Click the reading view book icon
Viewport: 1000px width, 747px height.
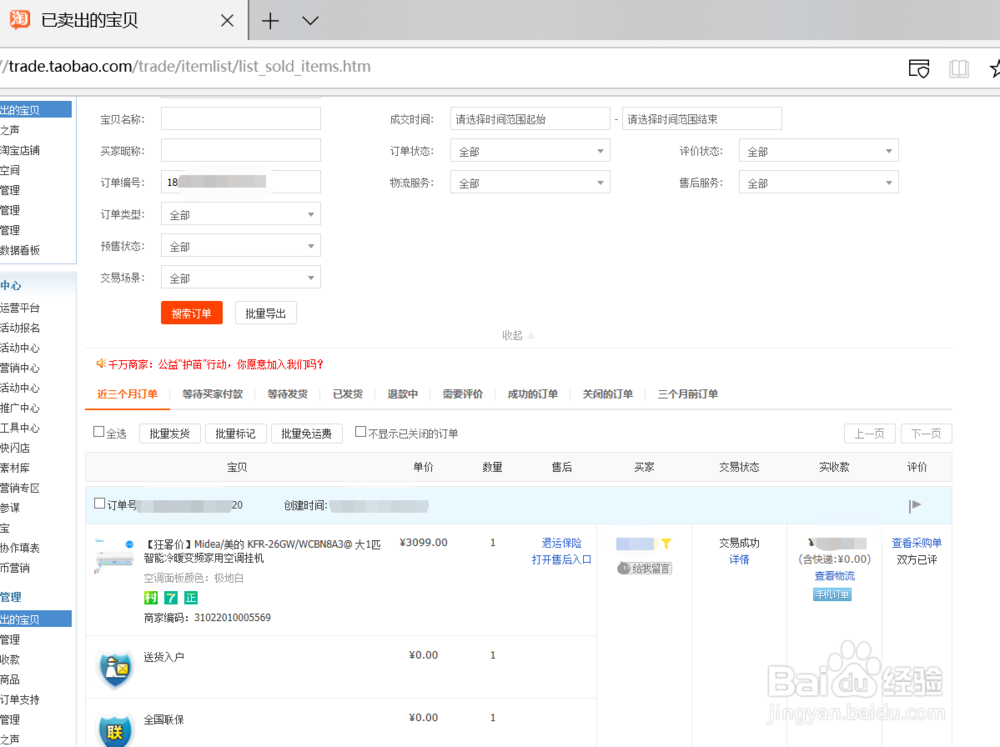(x=959, y=68)
